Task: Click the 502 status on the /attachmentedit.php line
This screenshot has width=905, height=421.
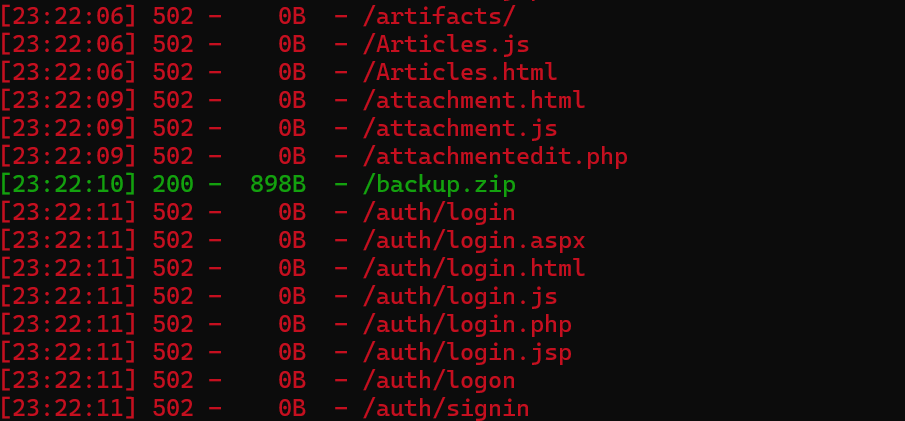Action: tap(172, 157)
